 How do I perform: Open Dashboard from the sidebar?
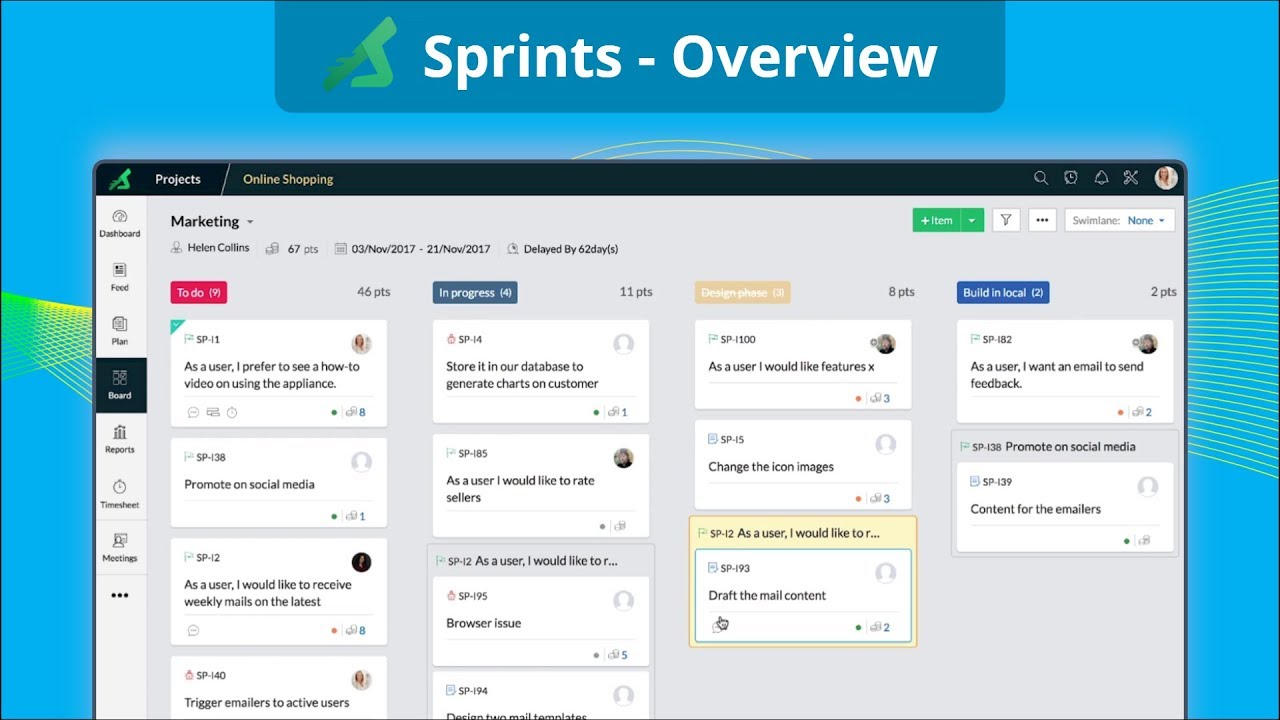click(x=120, y=223)
